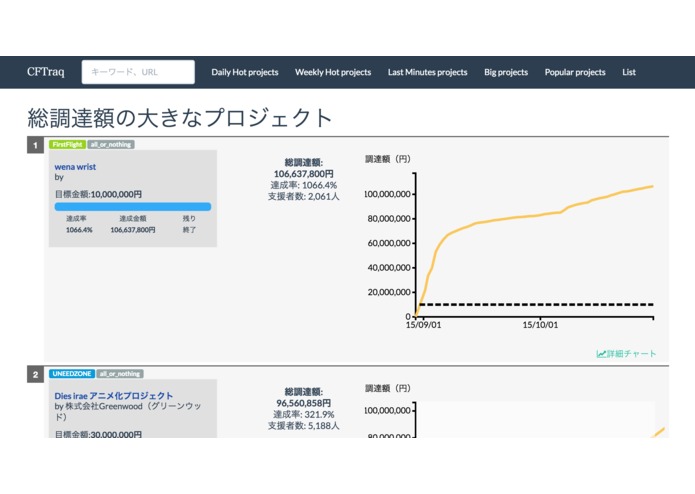This screenshot has height=494, width=695.
Task: Open the Dies irae アニメ化プロジェクト link
Action: 113,396
